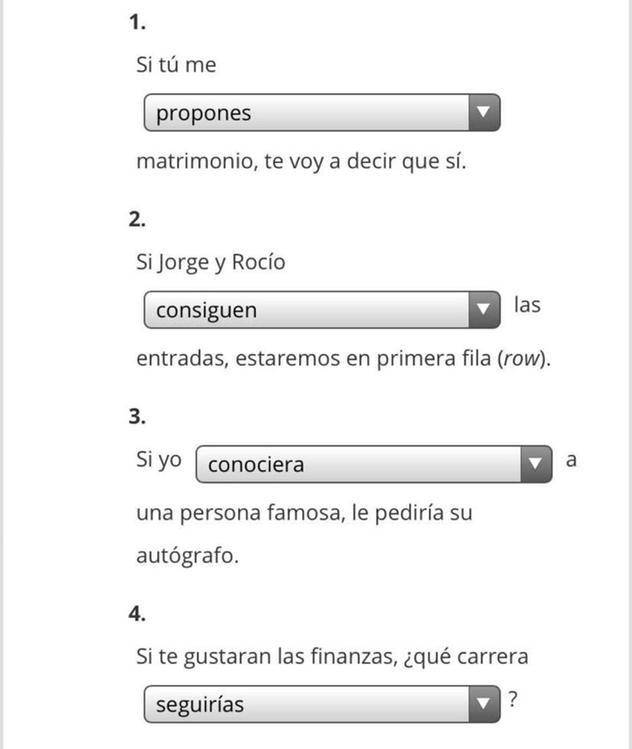The image size is (632, 749).
Task: Click the arrow on the 'consiguen' dropdown
Action: pyautogui.click(x=484, y=310)
